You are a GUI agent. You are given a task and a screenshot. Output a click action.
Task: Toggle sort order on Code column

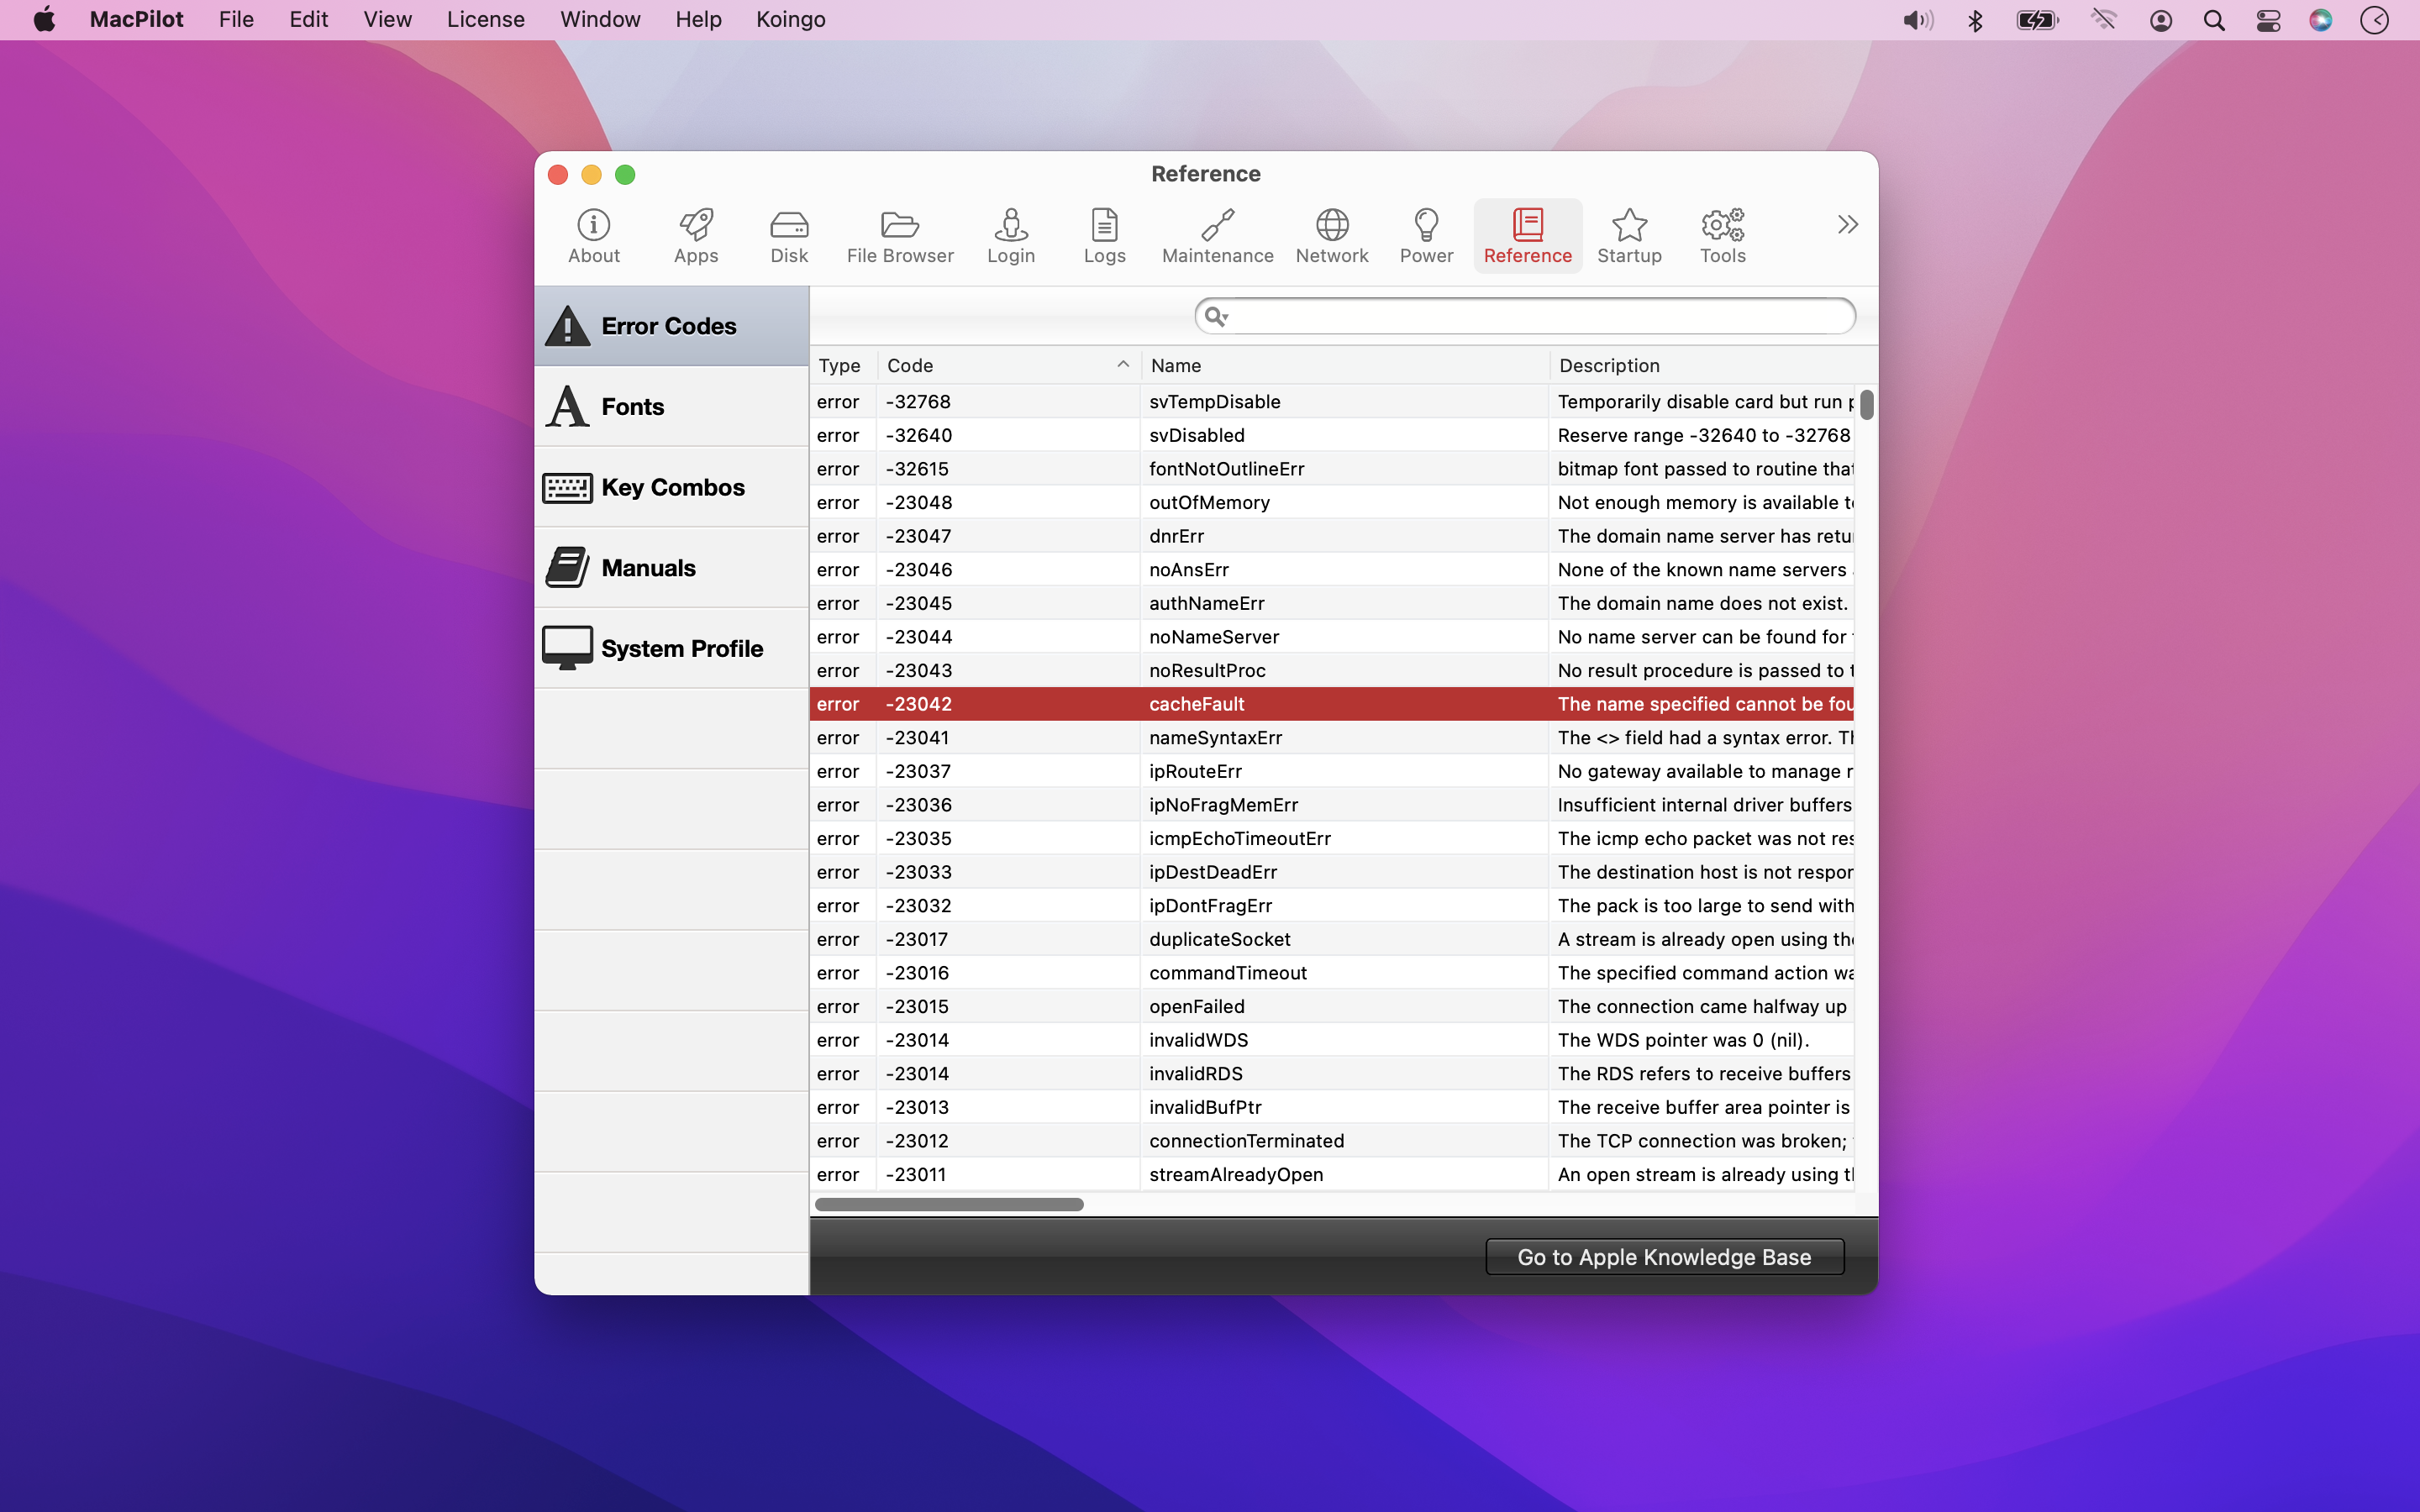(1007, 366)
